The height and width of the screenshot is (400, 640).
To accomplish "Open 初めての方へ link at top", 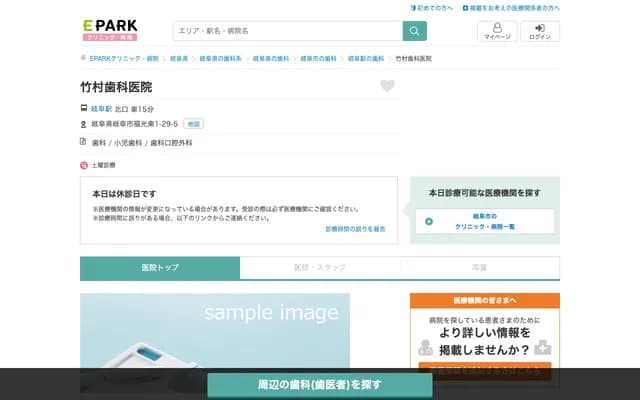I will pos(432,7).
